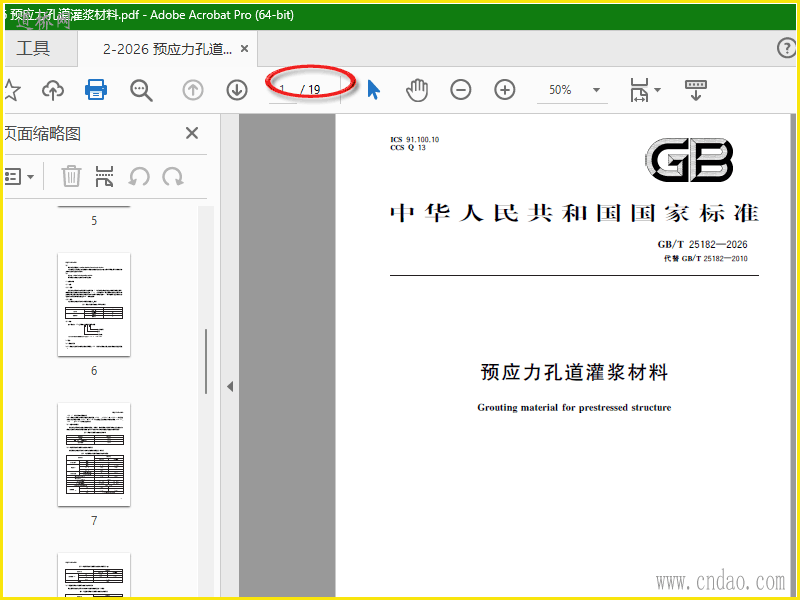Print the document with printer icon
Viewport: 800px width, 600px height.
click(96, 90)
